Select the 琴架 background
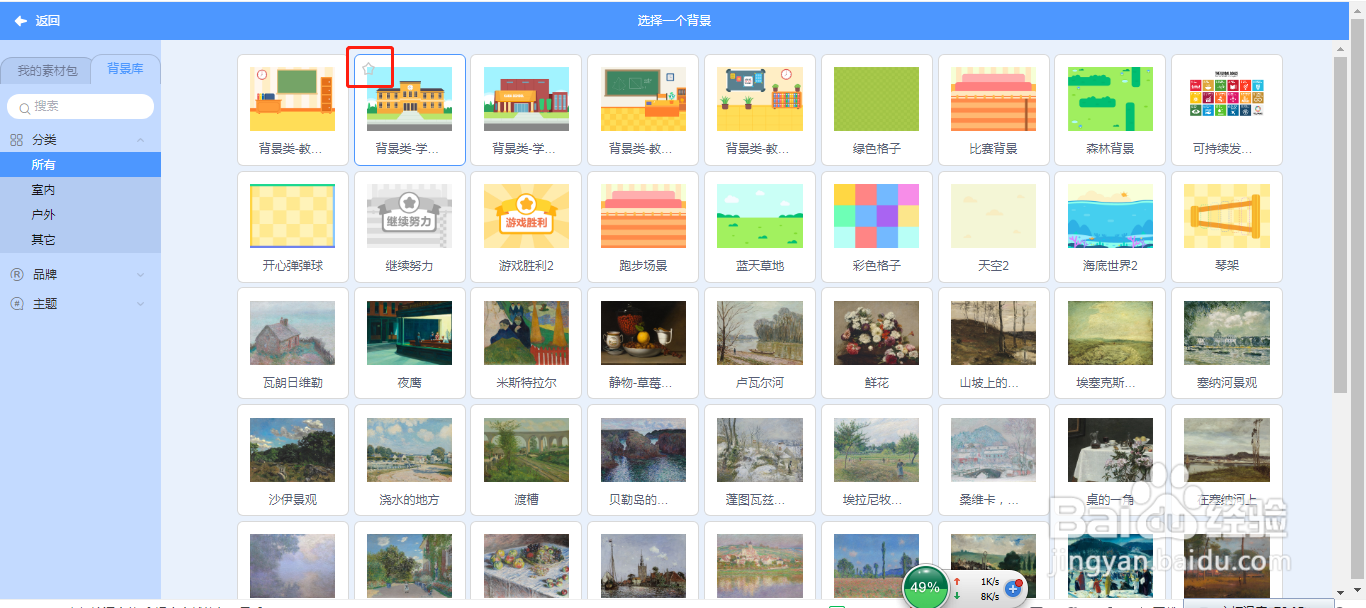The image size is (1366, 608). coord(1227,227)
